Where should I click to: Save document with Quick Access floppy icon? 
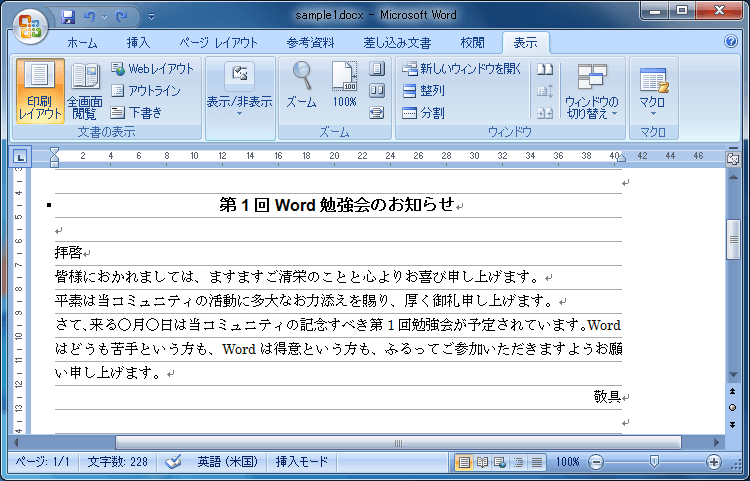(x=68, y=17)
